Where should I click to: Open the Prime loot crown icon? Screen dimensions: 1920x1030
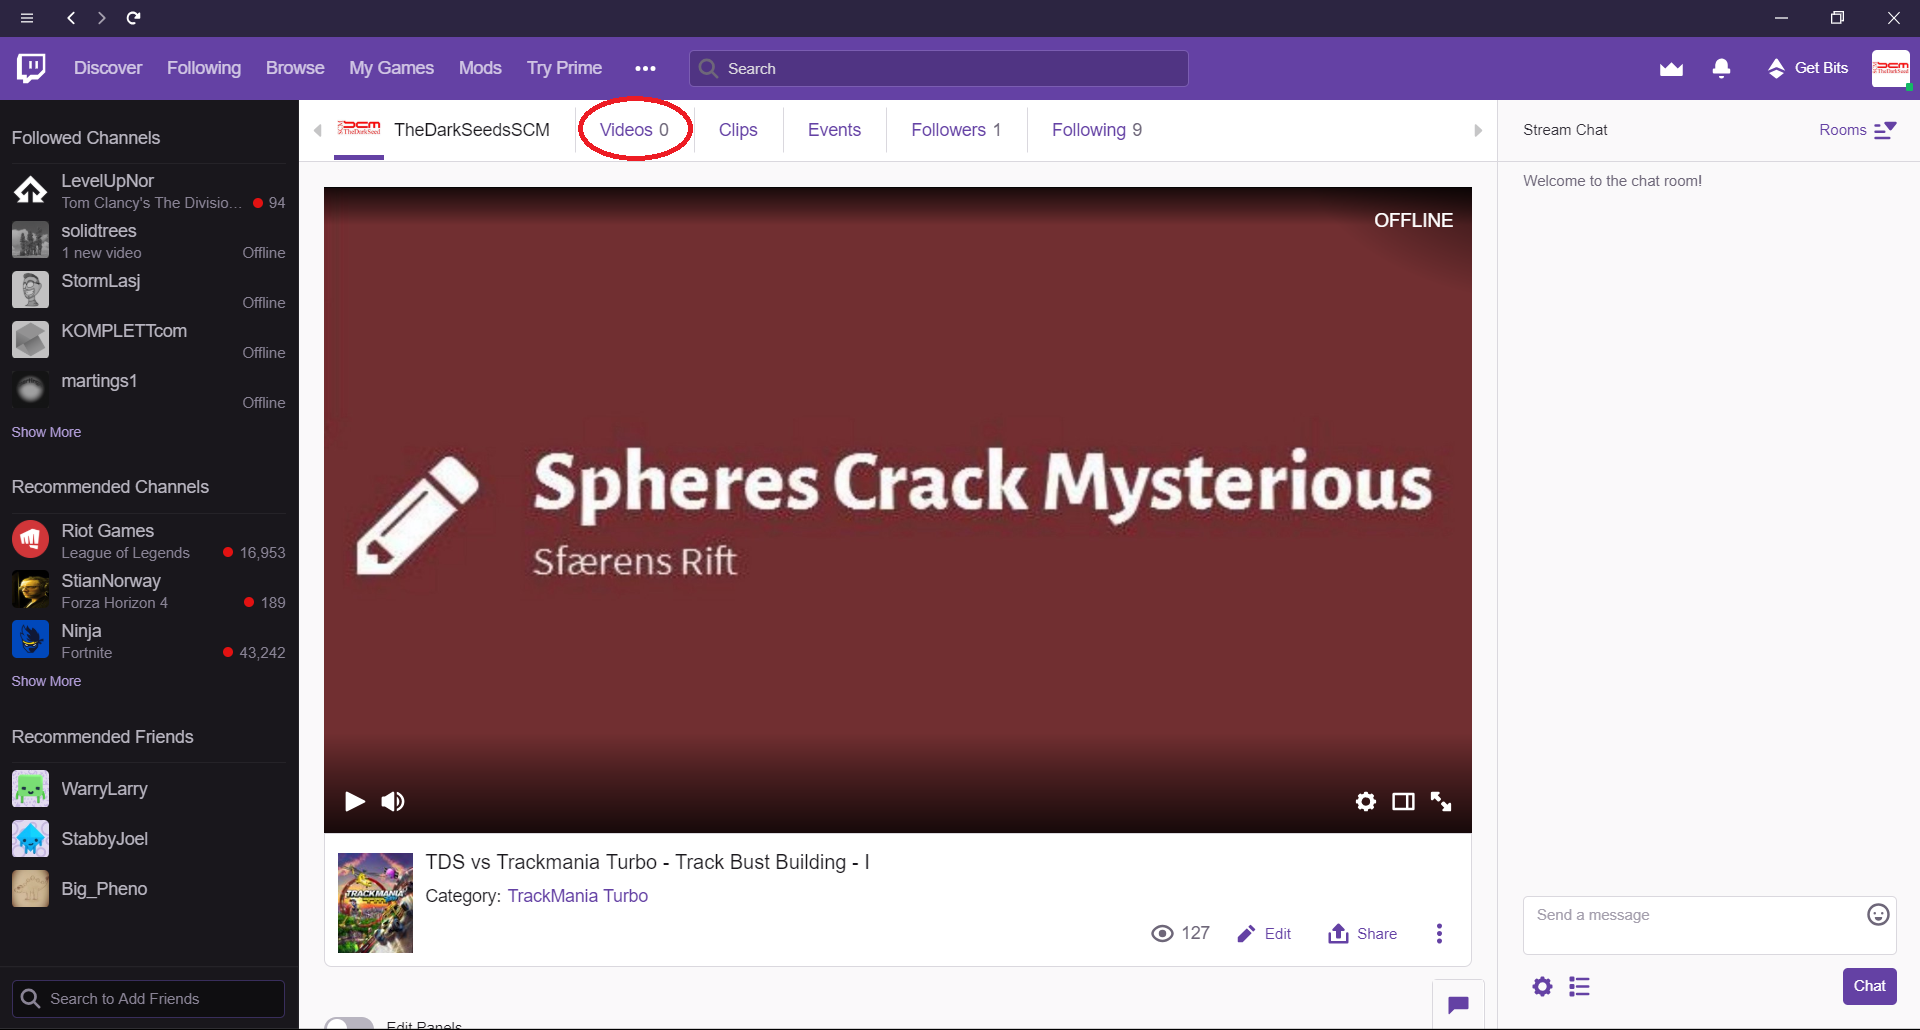(1671, 68)
